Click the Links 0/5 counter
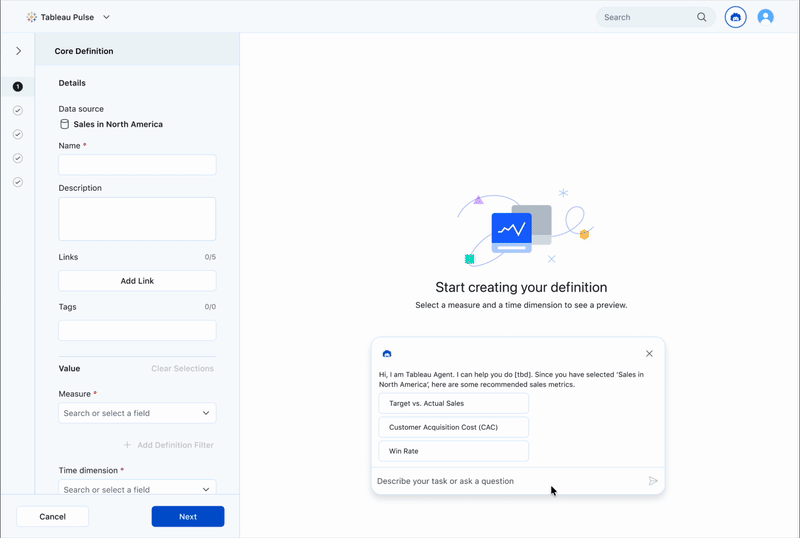800x538 pixels. pyautogui.click(x=210, y=257)
